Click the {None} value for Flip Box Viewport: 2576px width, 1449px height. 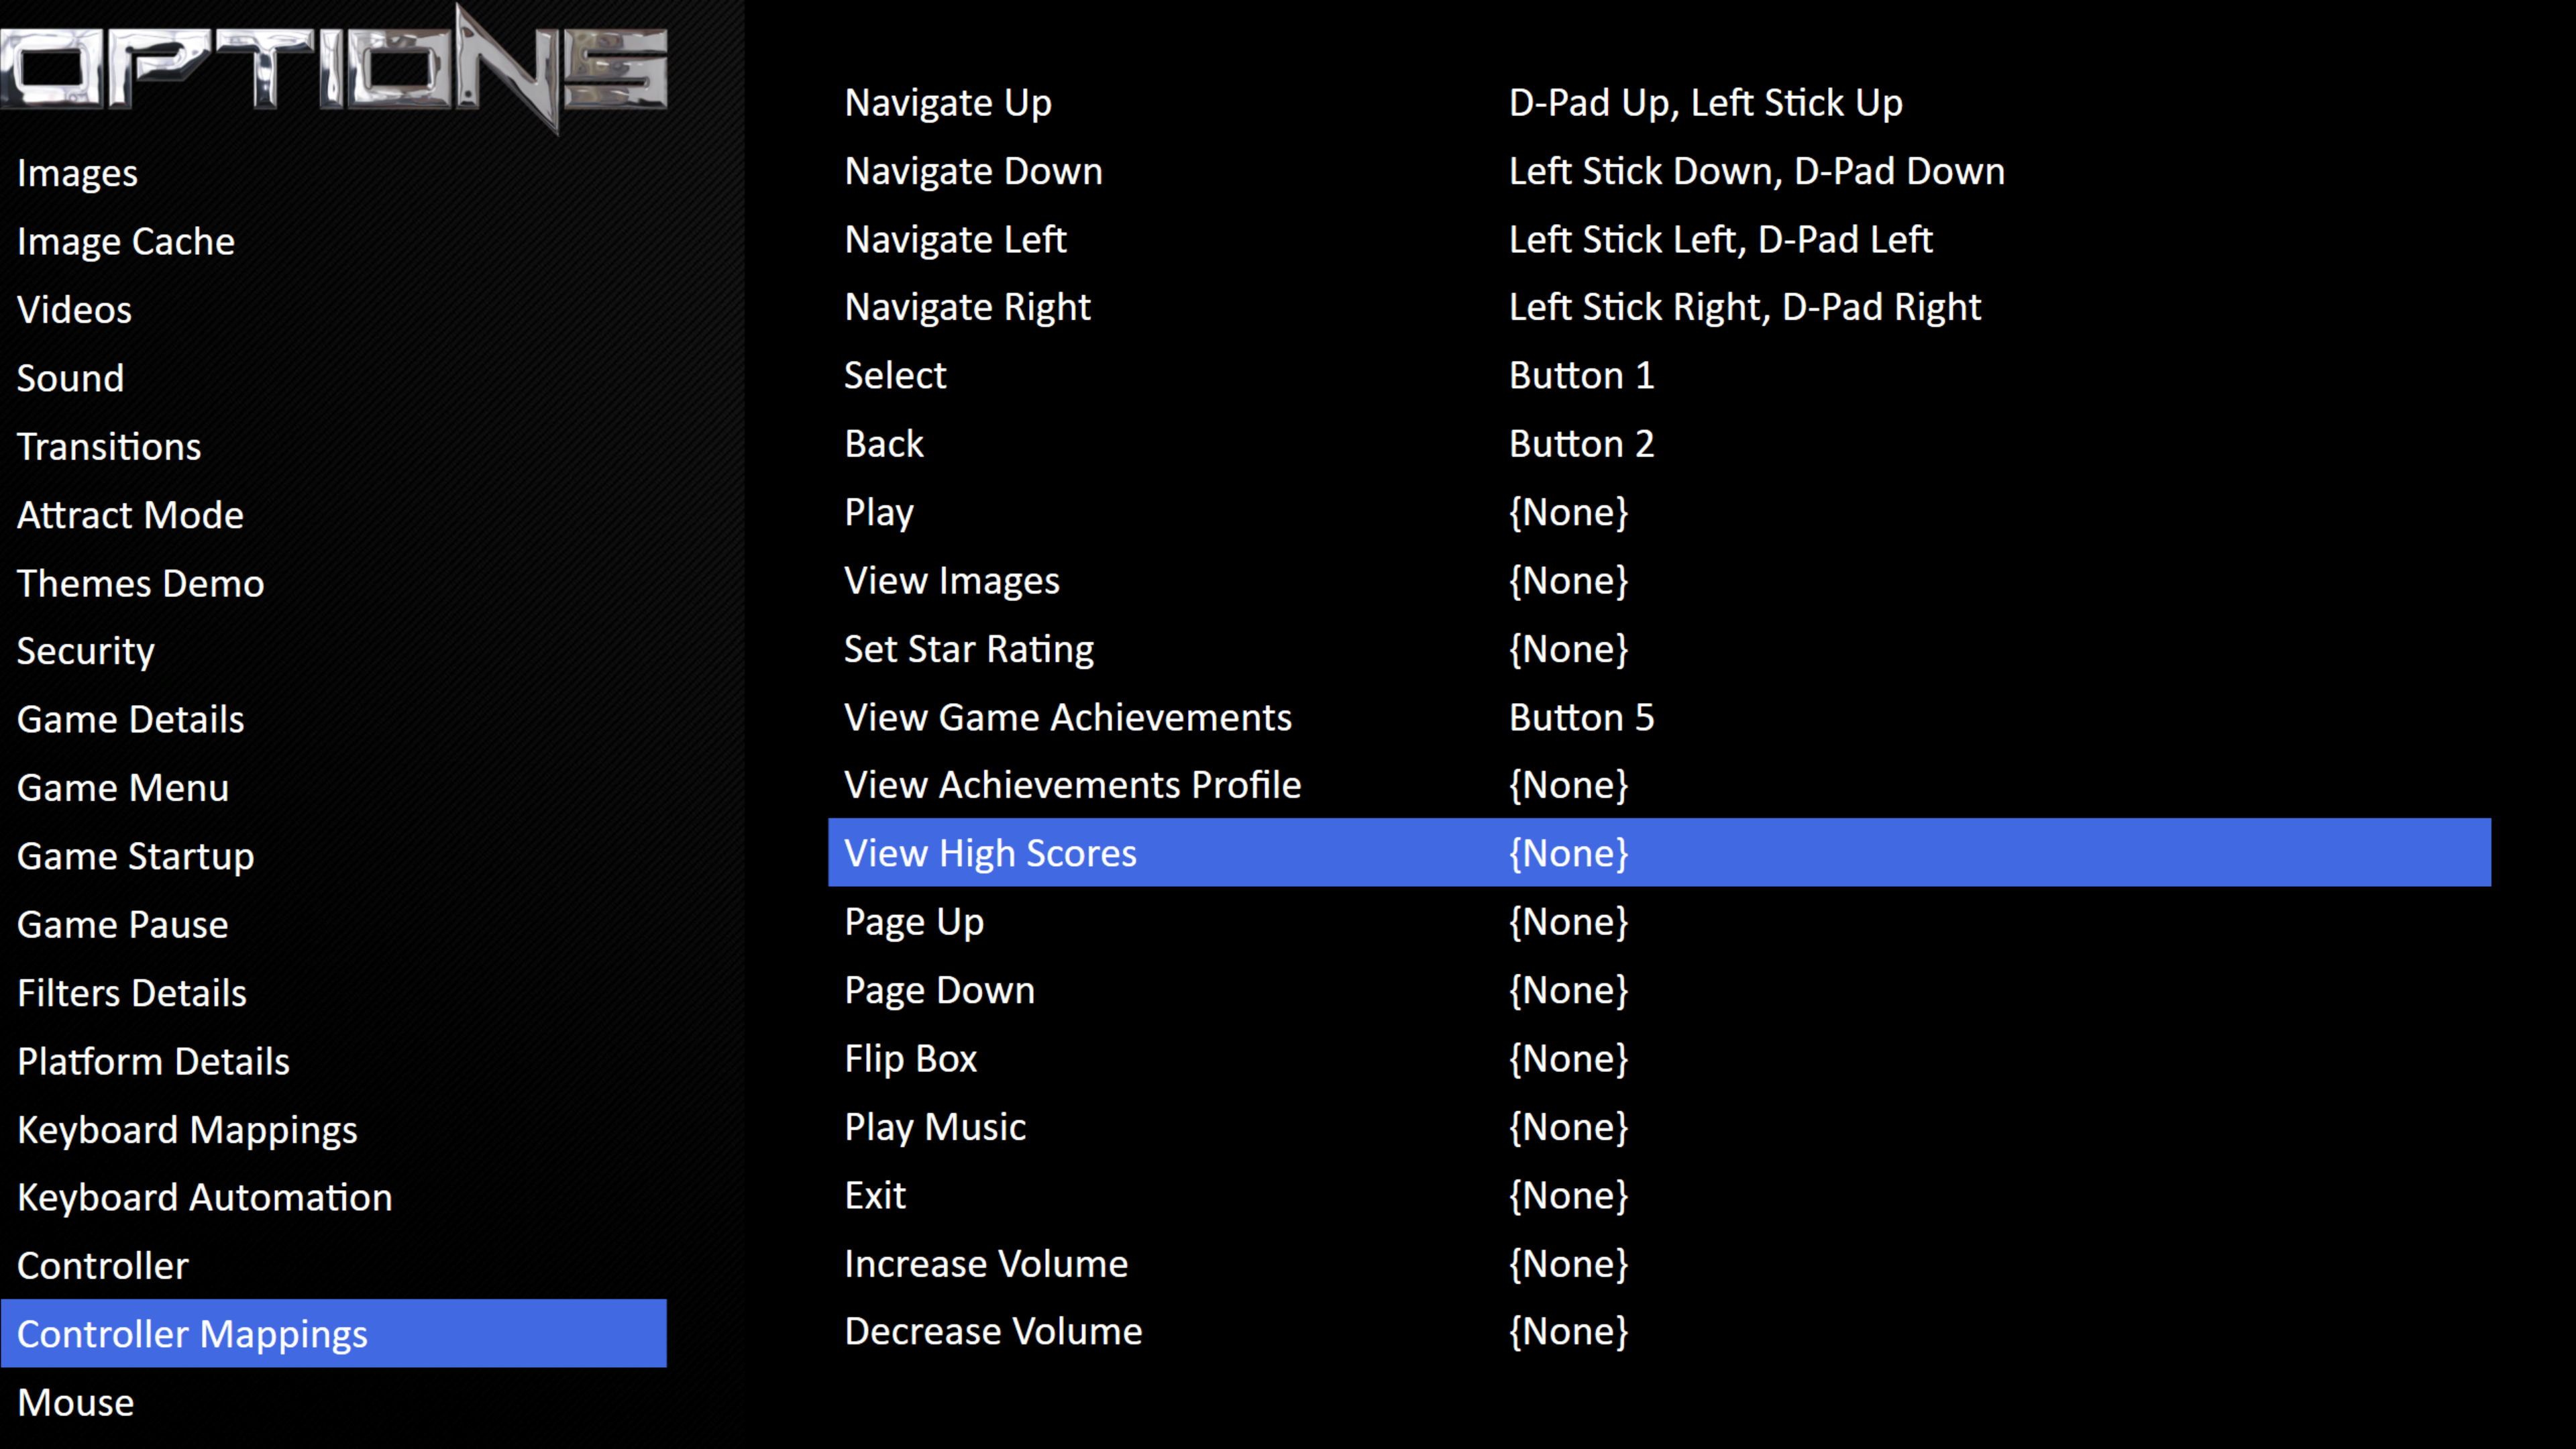1569,1058
